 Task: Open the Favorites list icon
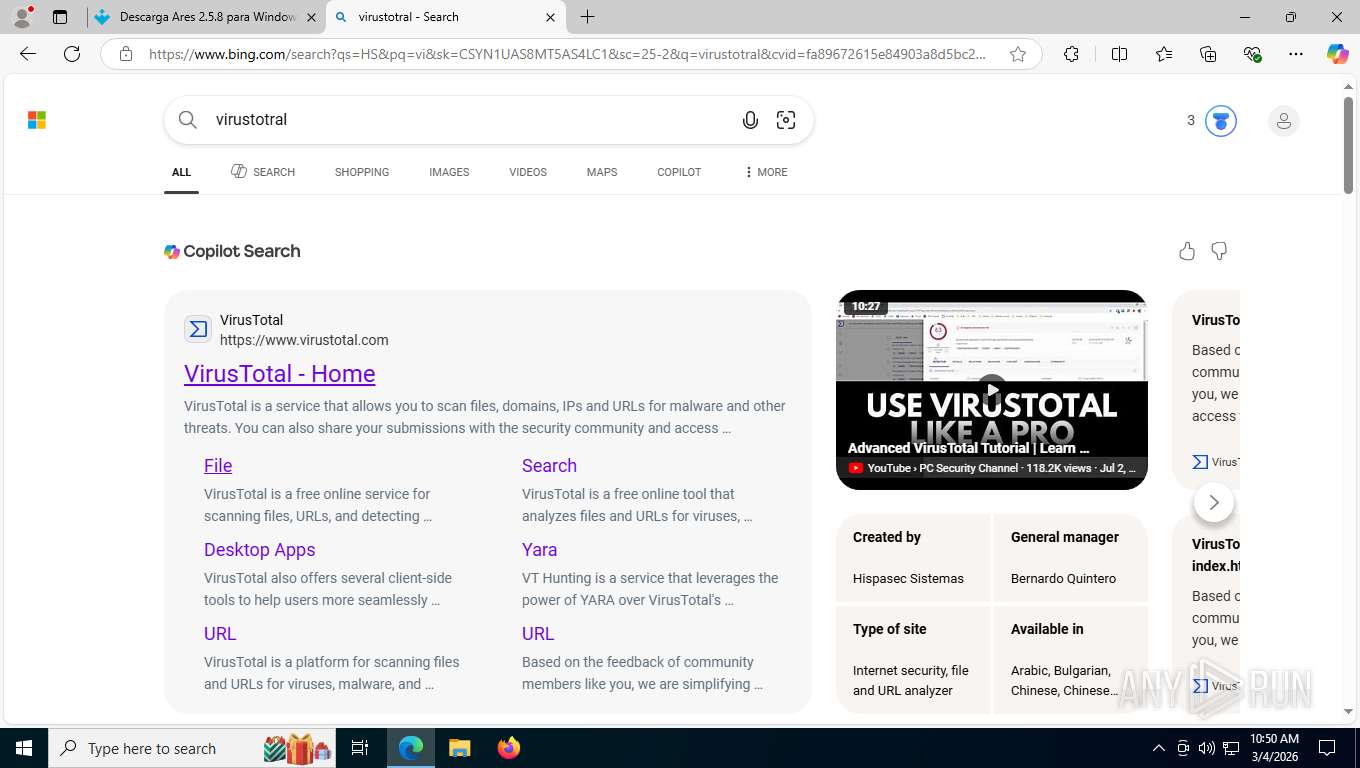[x=1164, y=54]
